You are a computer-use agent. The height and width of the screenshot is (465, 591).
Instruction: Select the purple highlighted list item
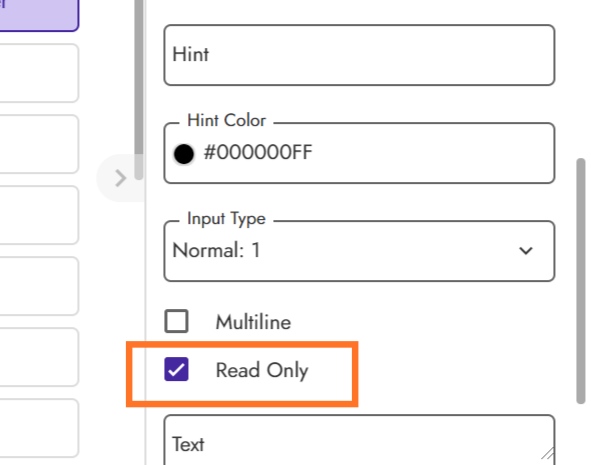coord(39,15)
